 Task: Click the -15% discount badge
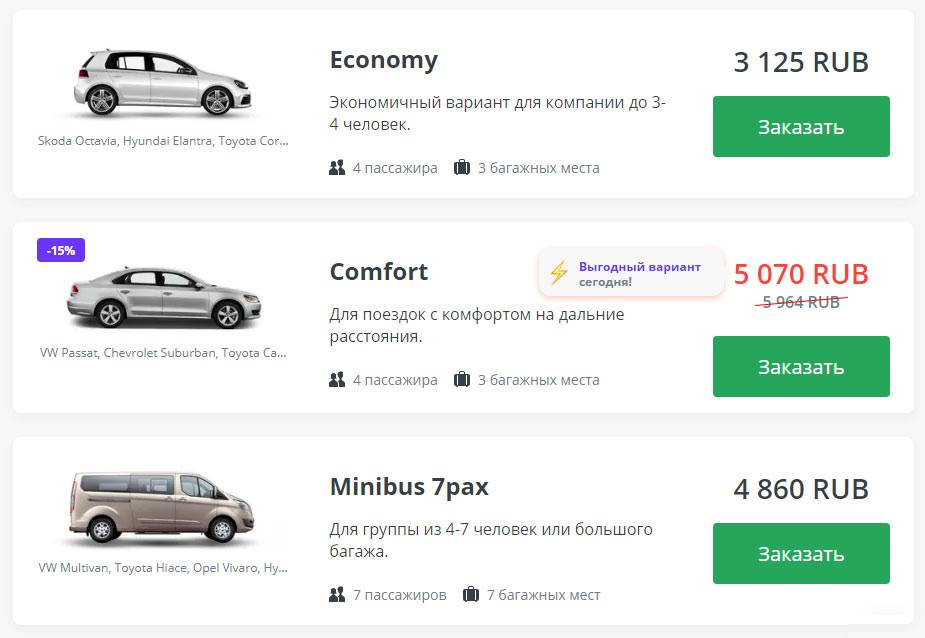[x=61, y=250]
